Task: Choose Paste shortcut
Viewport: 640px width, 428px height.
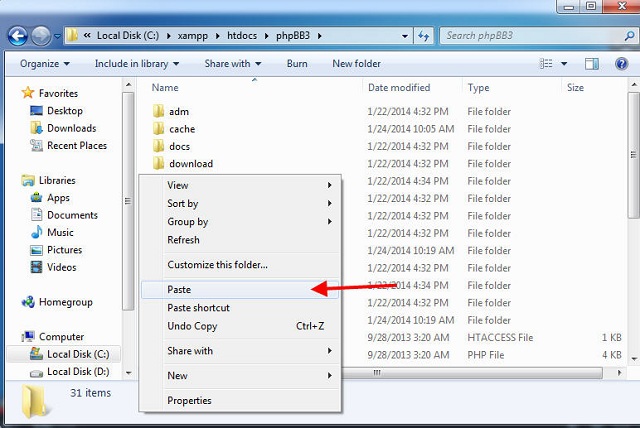Action: [240, 308]
